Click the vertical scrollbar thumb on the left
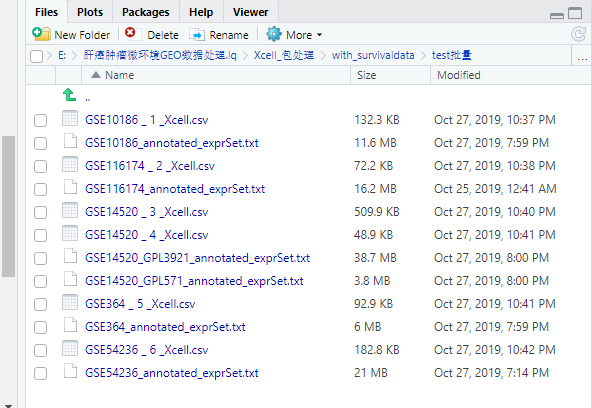592x408 pixels. (8, 206)
